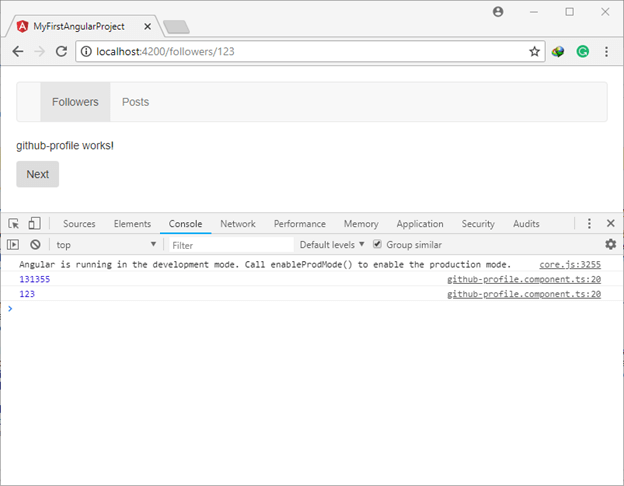Image resolution: width=624 pixels, height=486 pixels.
Task: Close the MyFirstAngularProject tab
Action: 147,26
